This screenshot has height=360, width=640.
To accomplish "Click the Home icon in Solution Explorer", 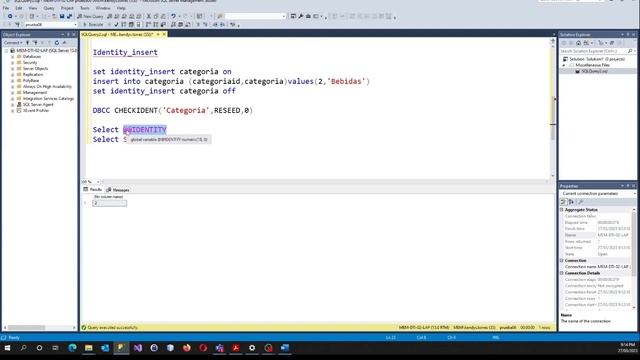I will pos(578,43).
